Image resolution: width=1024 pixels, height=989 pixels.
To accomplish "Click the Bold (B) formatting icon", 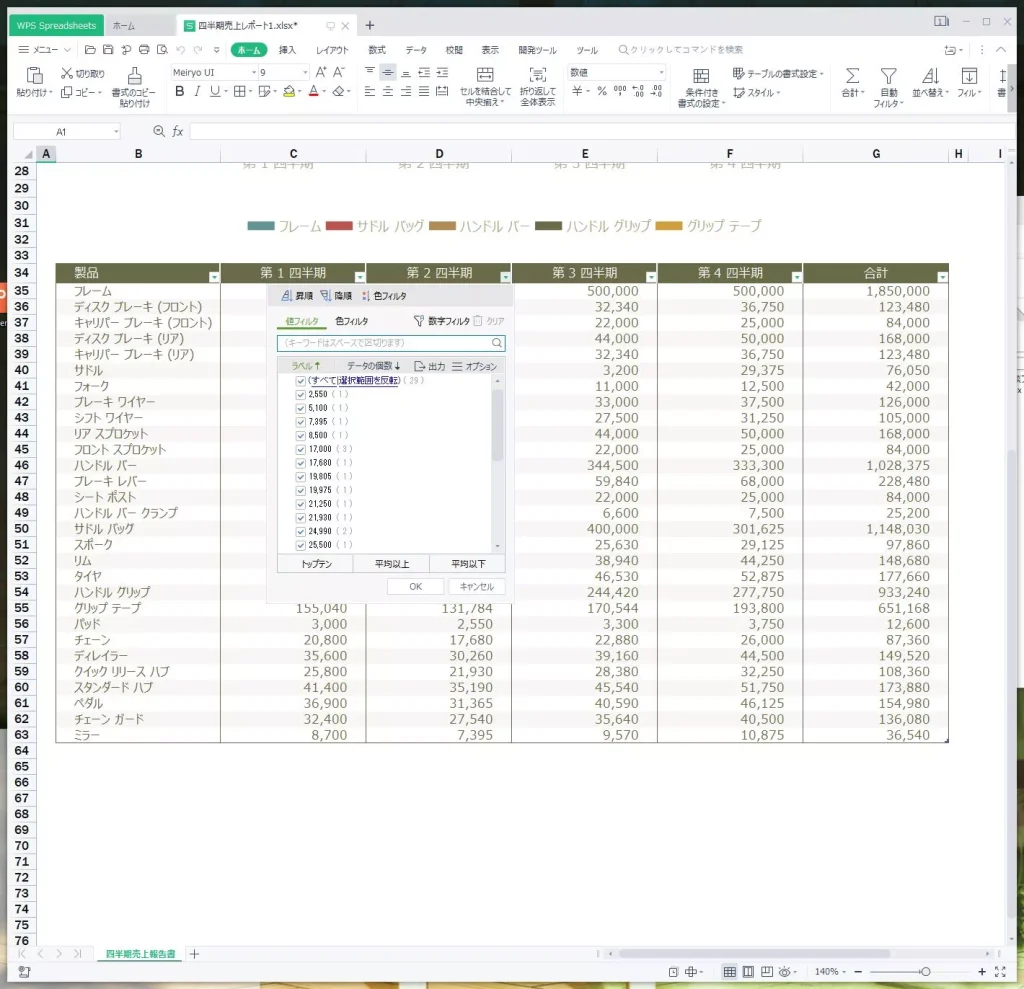I will 180,91.
